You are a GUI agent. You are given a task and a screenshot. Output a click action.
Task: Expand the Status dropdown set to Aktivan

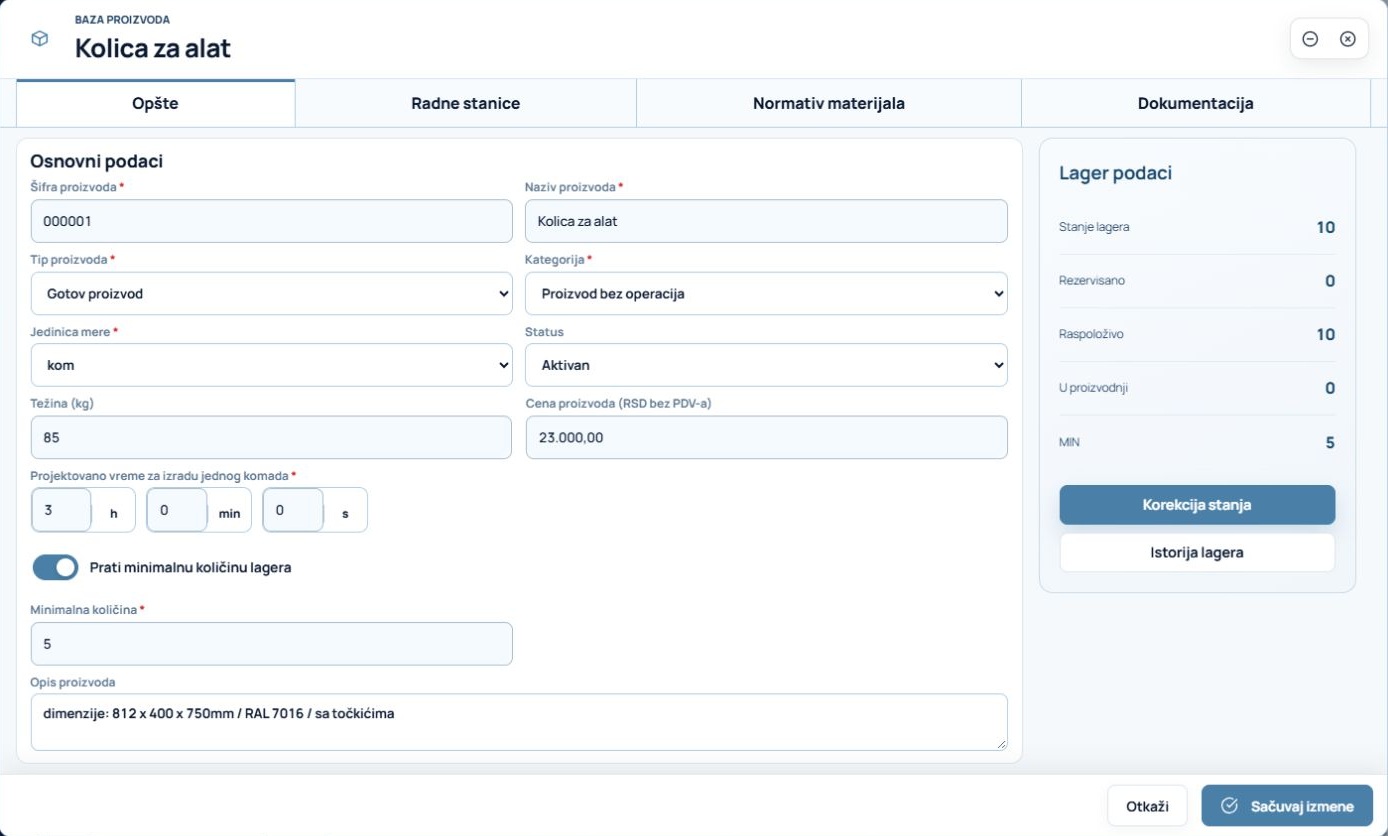(x=766, y=365)
